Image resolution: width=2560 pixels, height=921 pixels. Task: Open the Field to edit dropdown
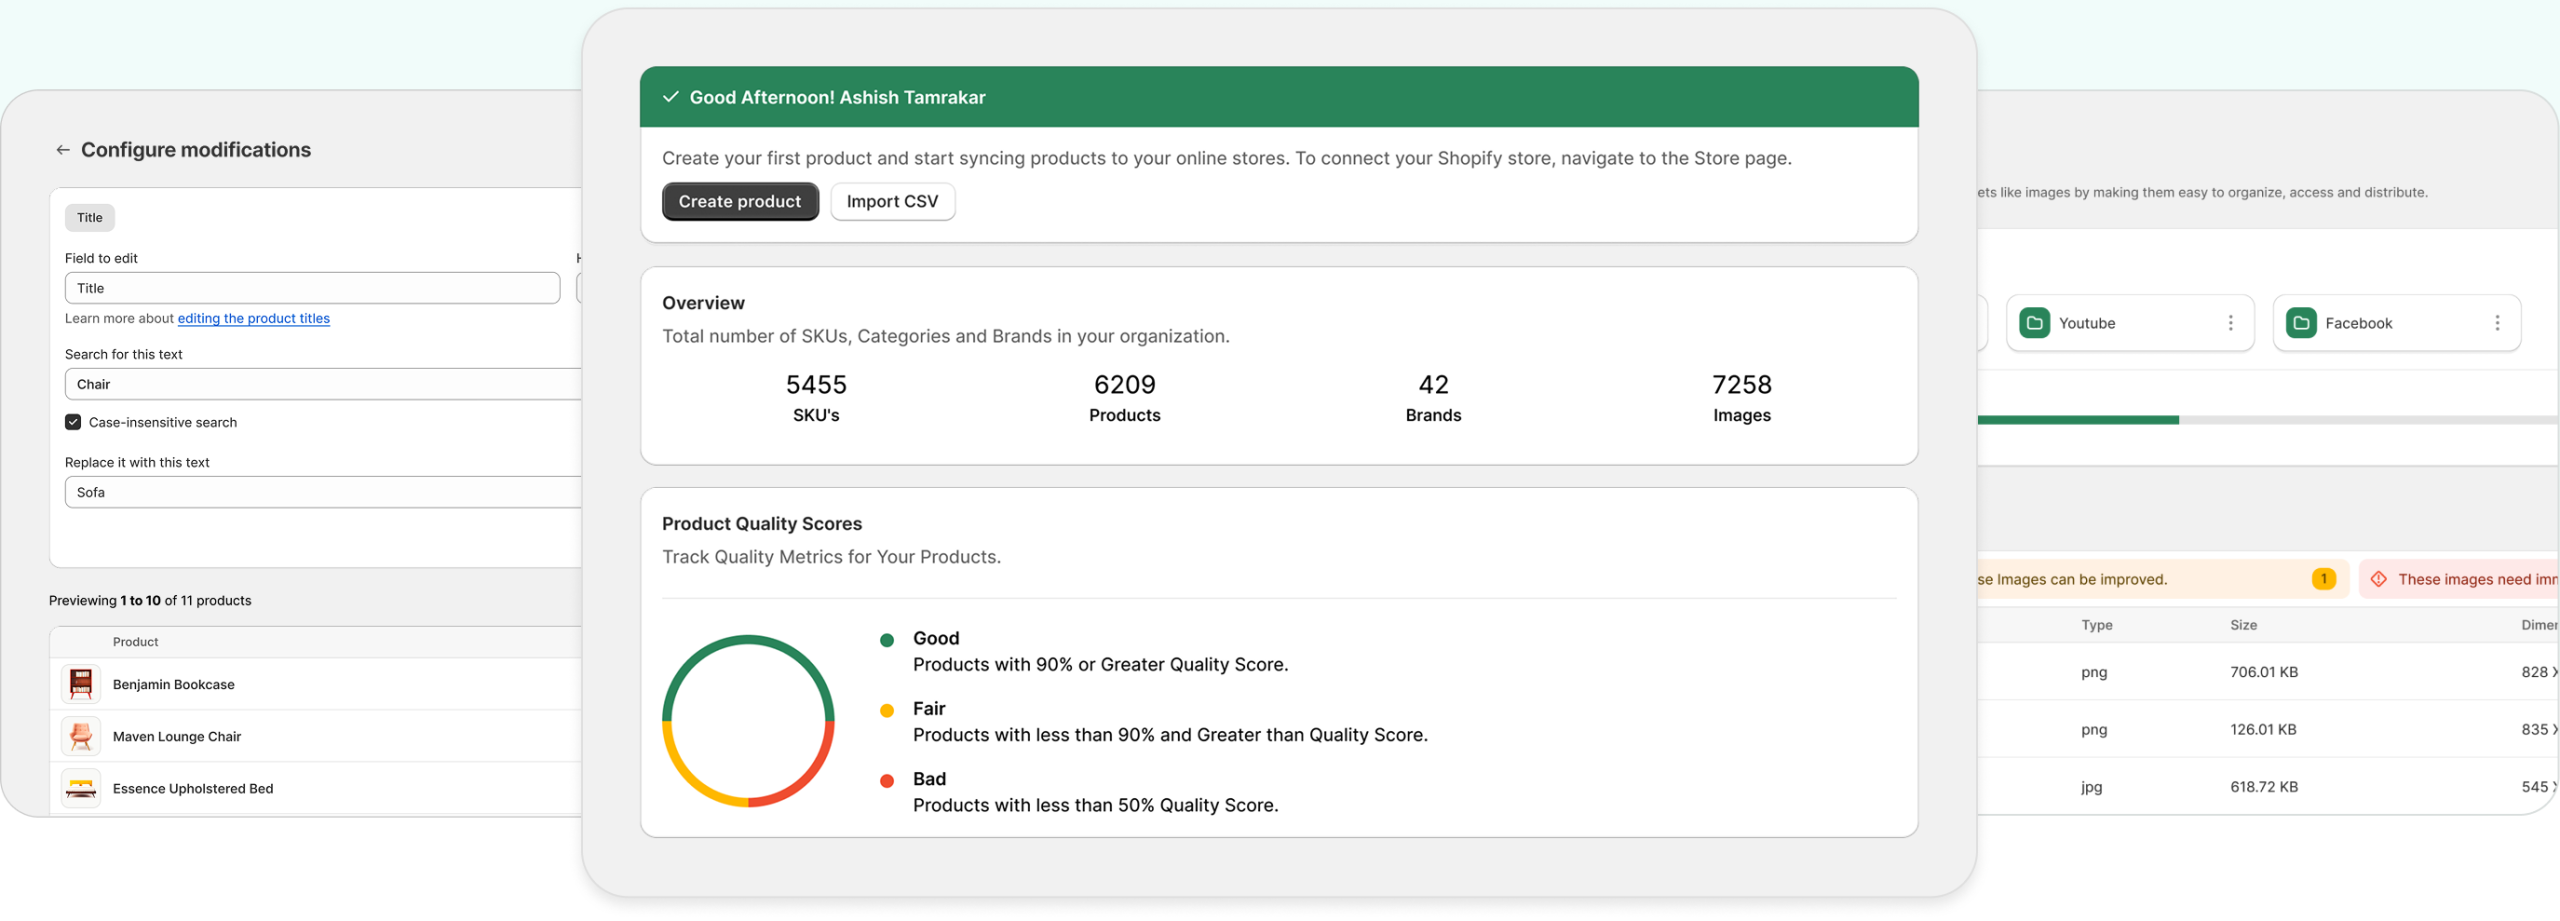point(312,288)
